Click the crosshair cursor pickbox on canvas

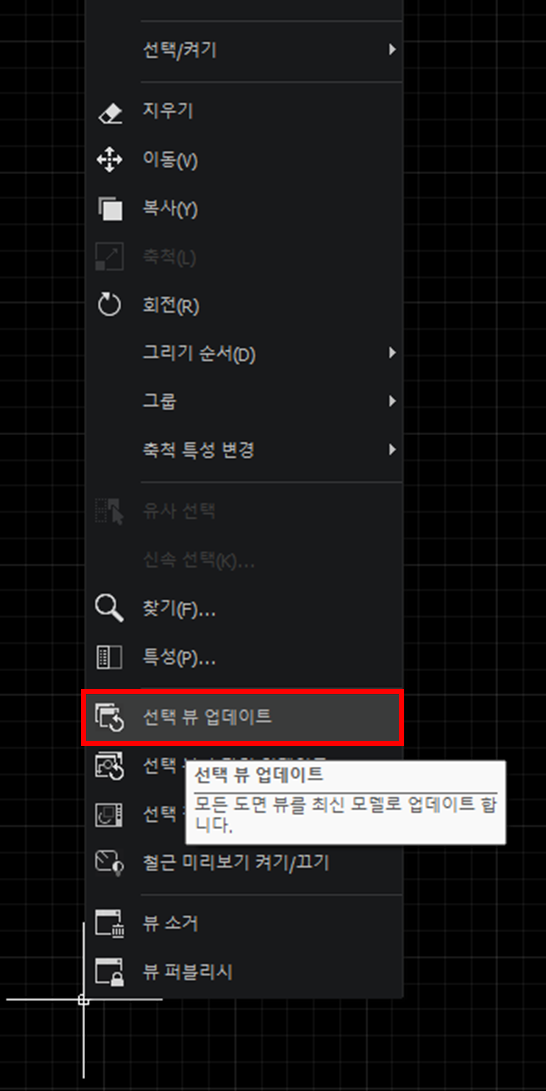point(83,999)
